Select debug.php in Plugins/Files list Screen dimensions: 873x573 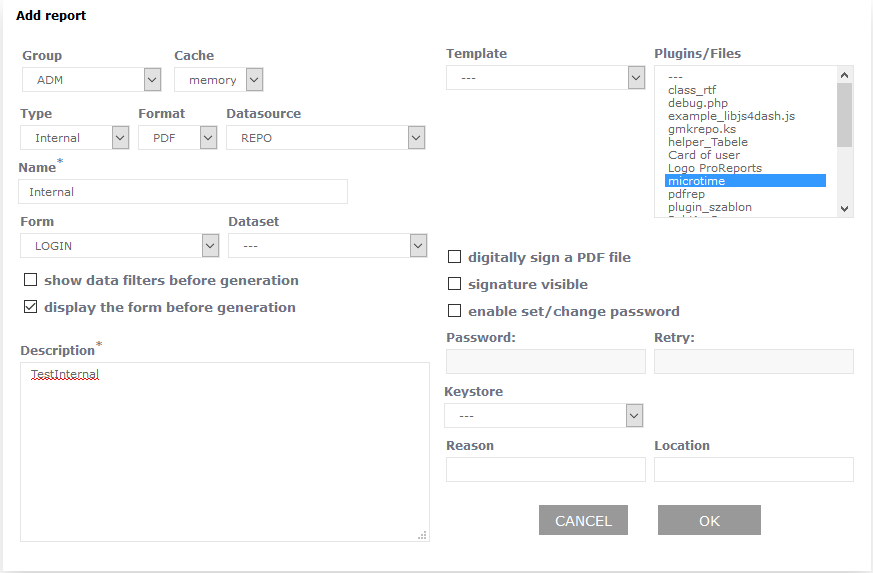[698, 103]
